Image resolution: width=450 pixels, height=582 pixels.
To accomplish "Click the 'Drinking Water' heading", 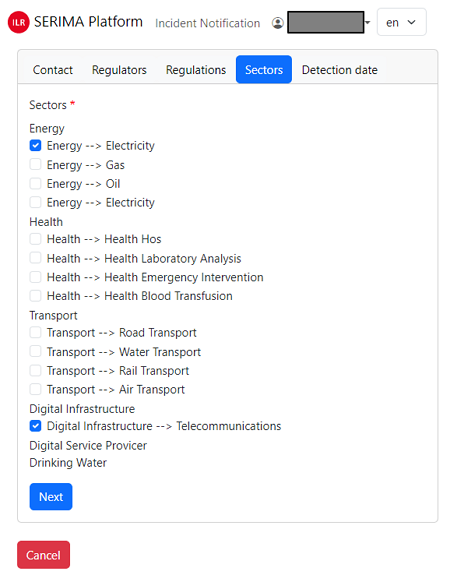I will (x=68, y=463).
